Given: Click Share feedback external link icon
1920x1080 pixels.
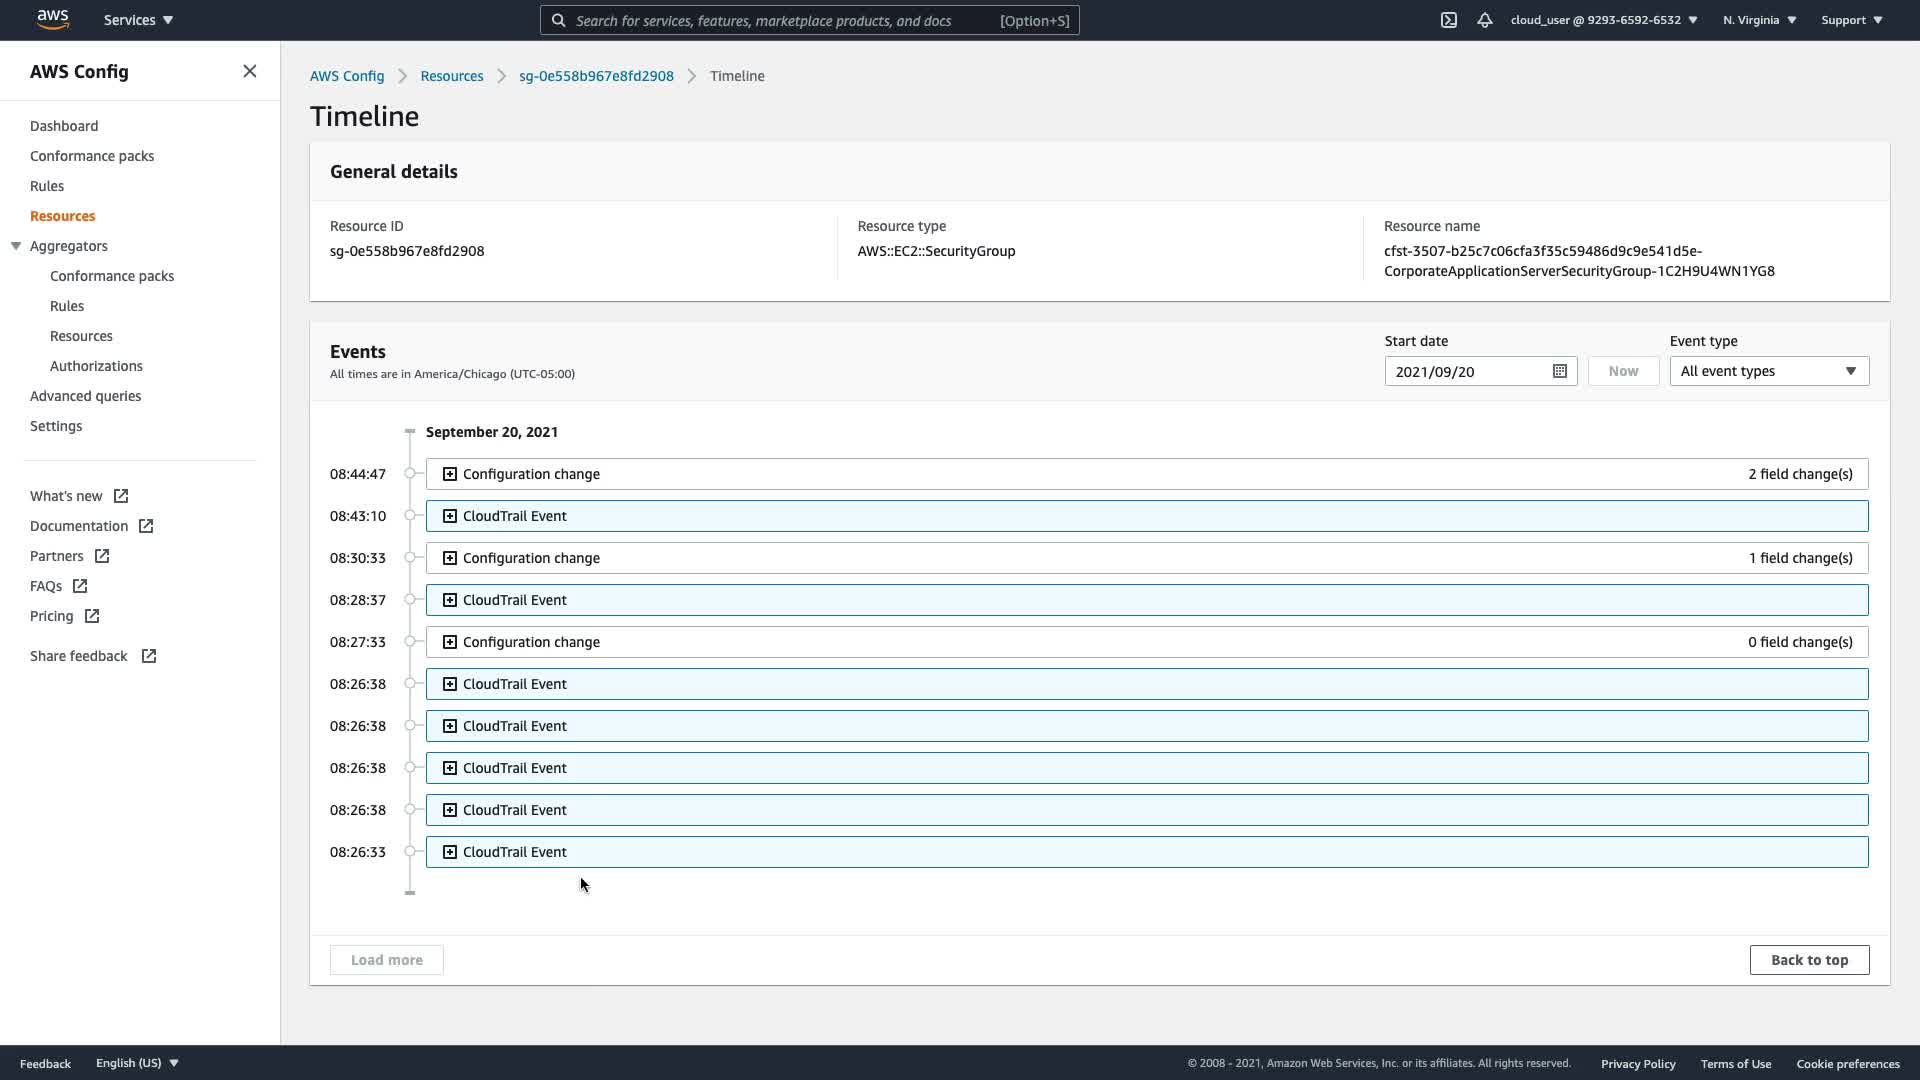Looking at the screenshot, I should click(149, 656).
